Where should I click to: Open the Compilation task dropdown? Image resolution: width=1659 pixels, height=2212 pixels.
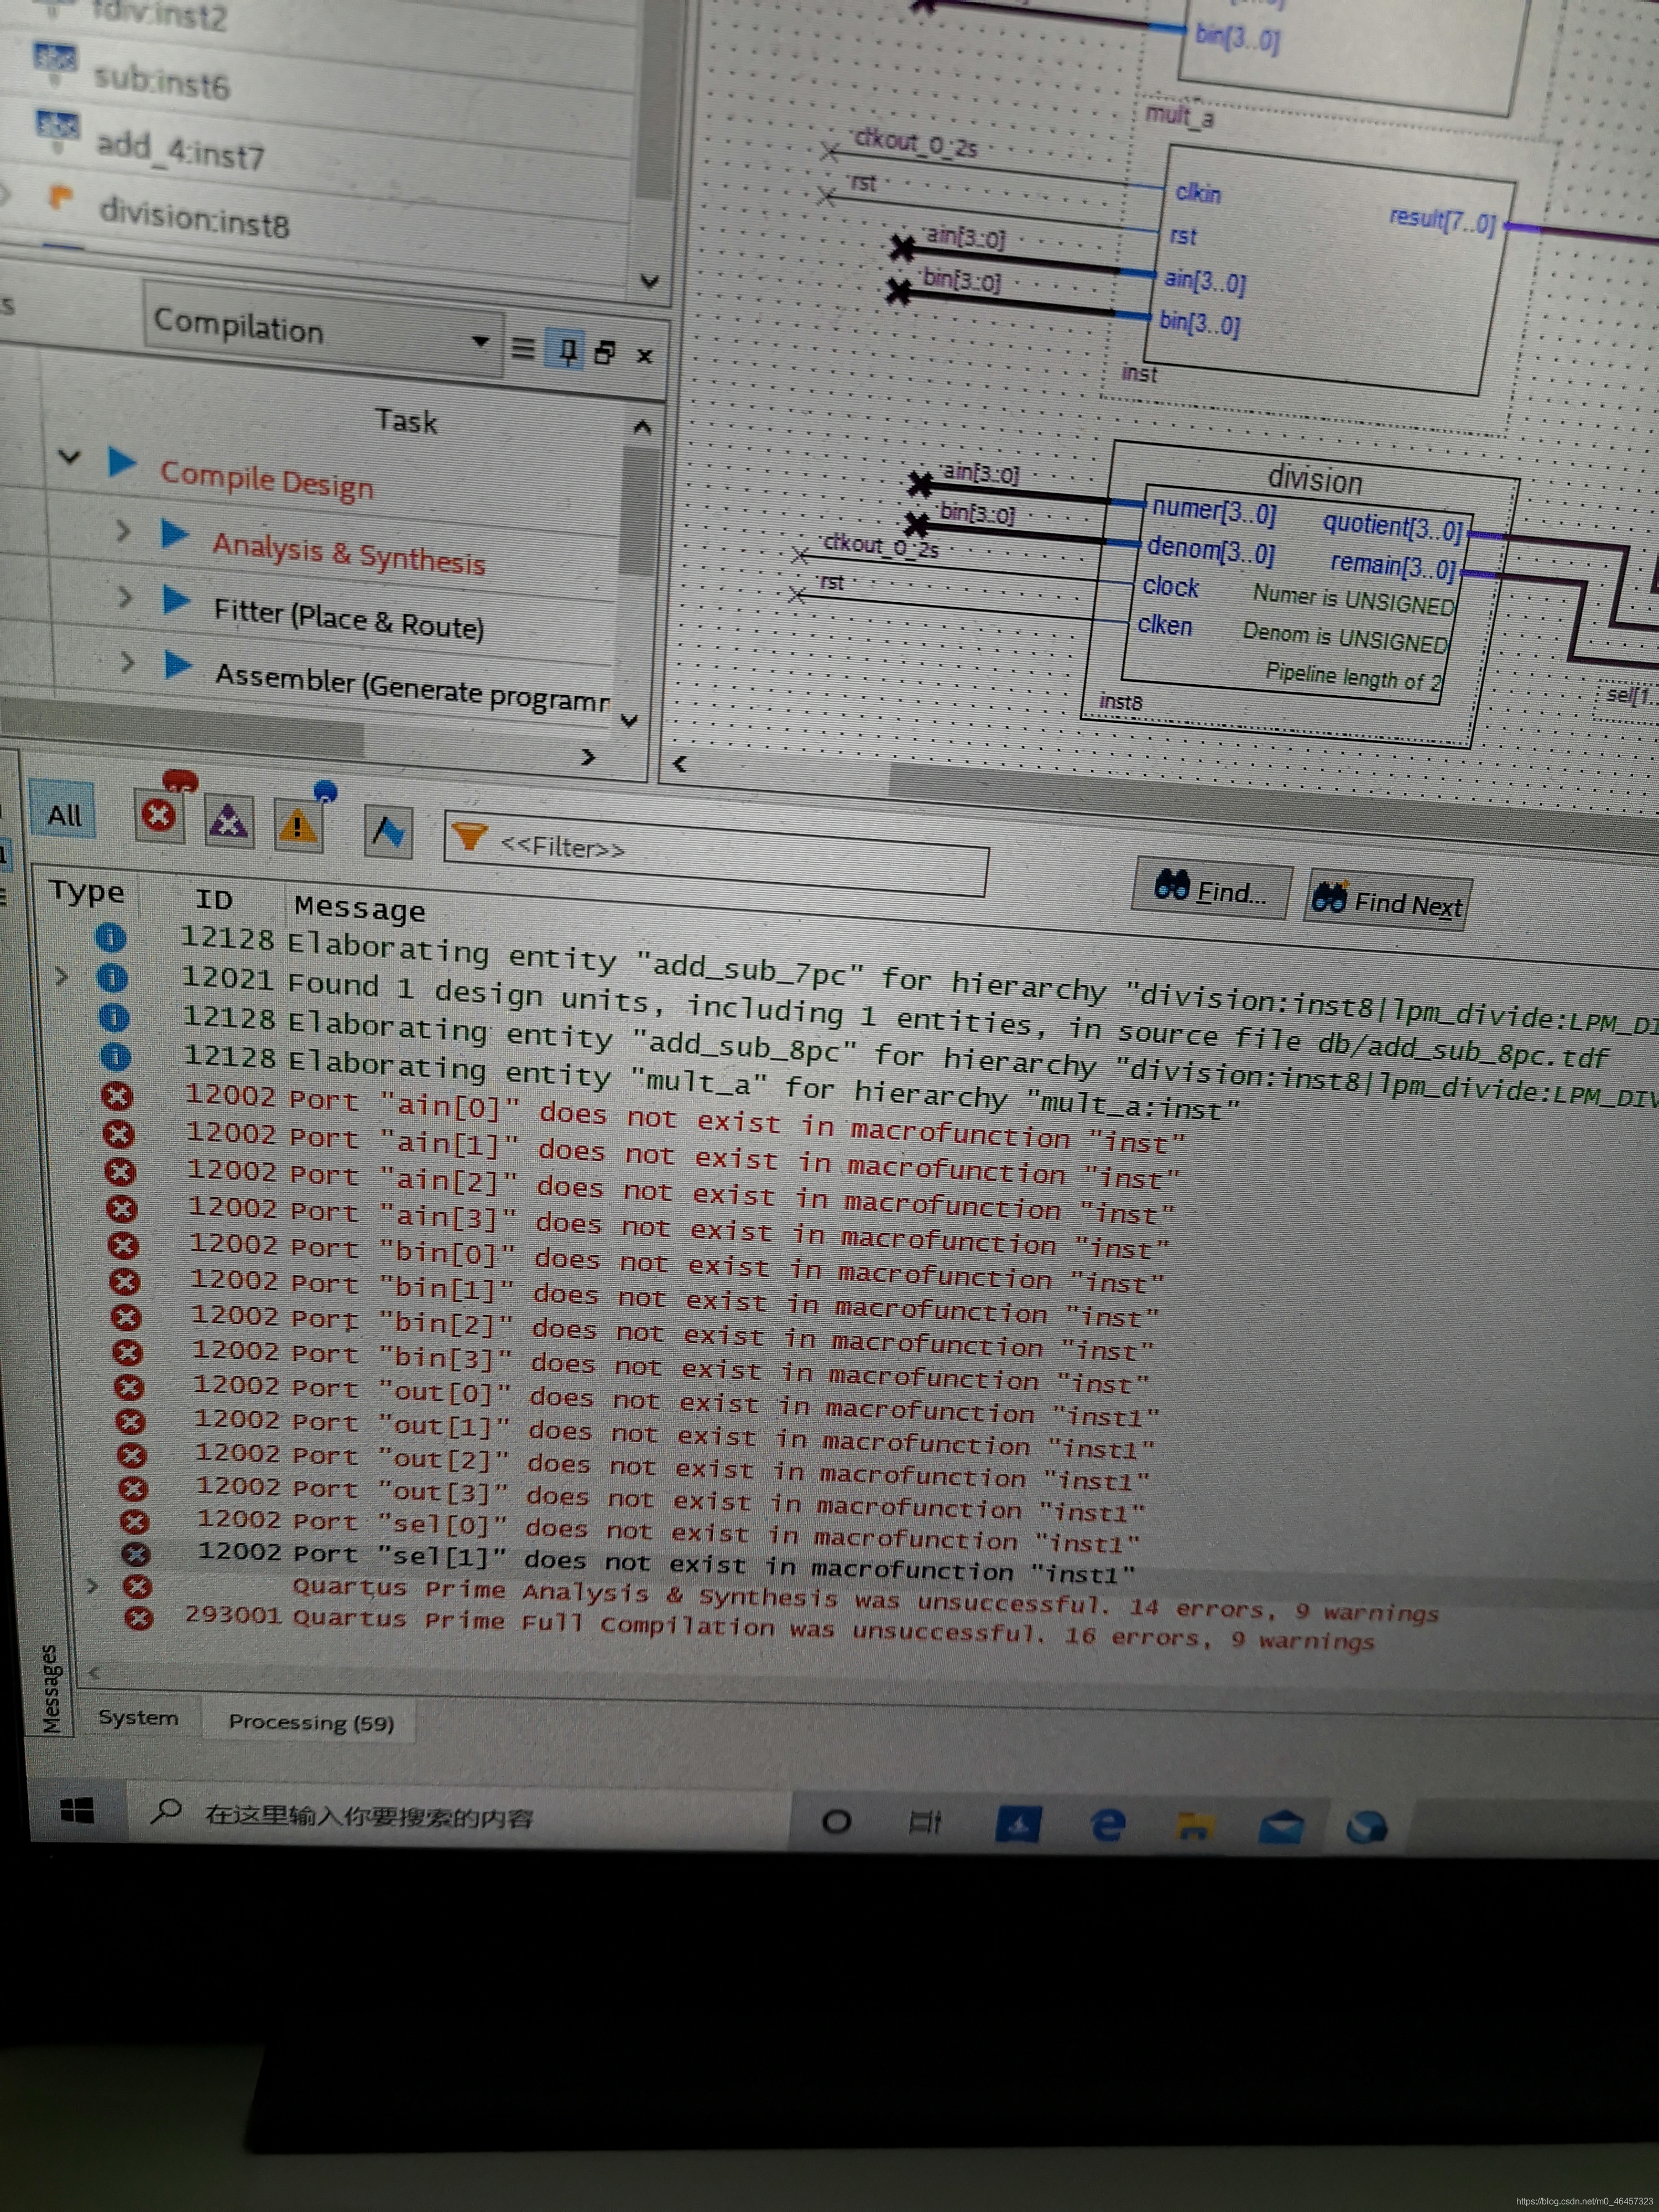click(x=322, y=329)
